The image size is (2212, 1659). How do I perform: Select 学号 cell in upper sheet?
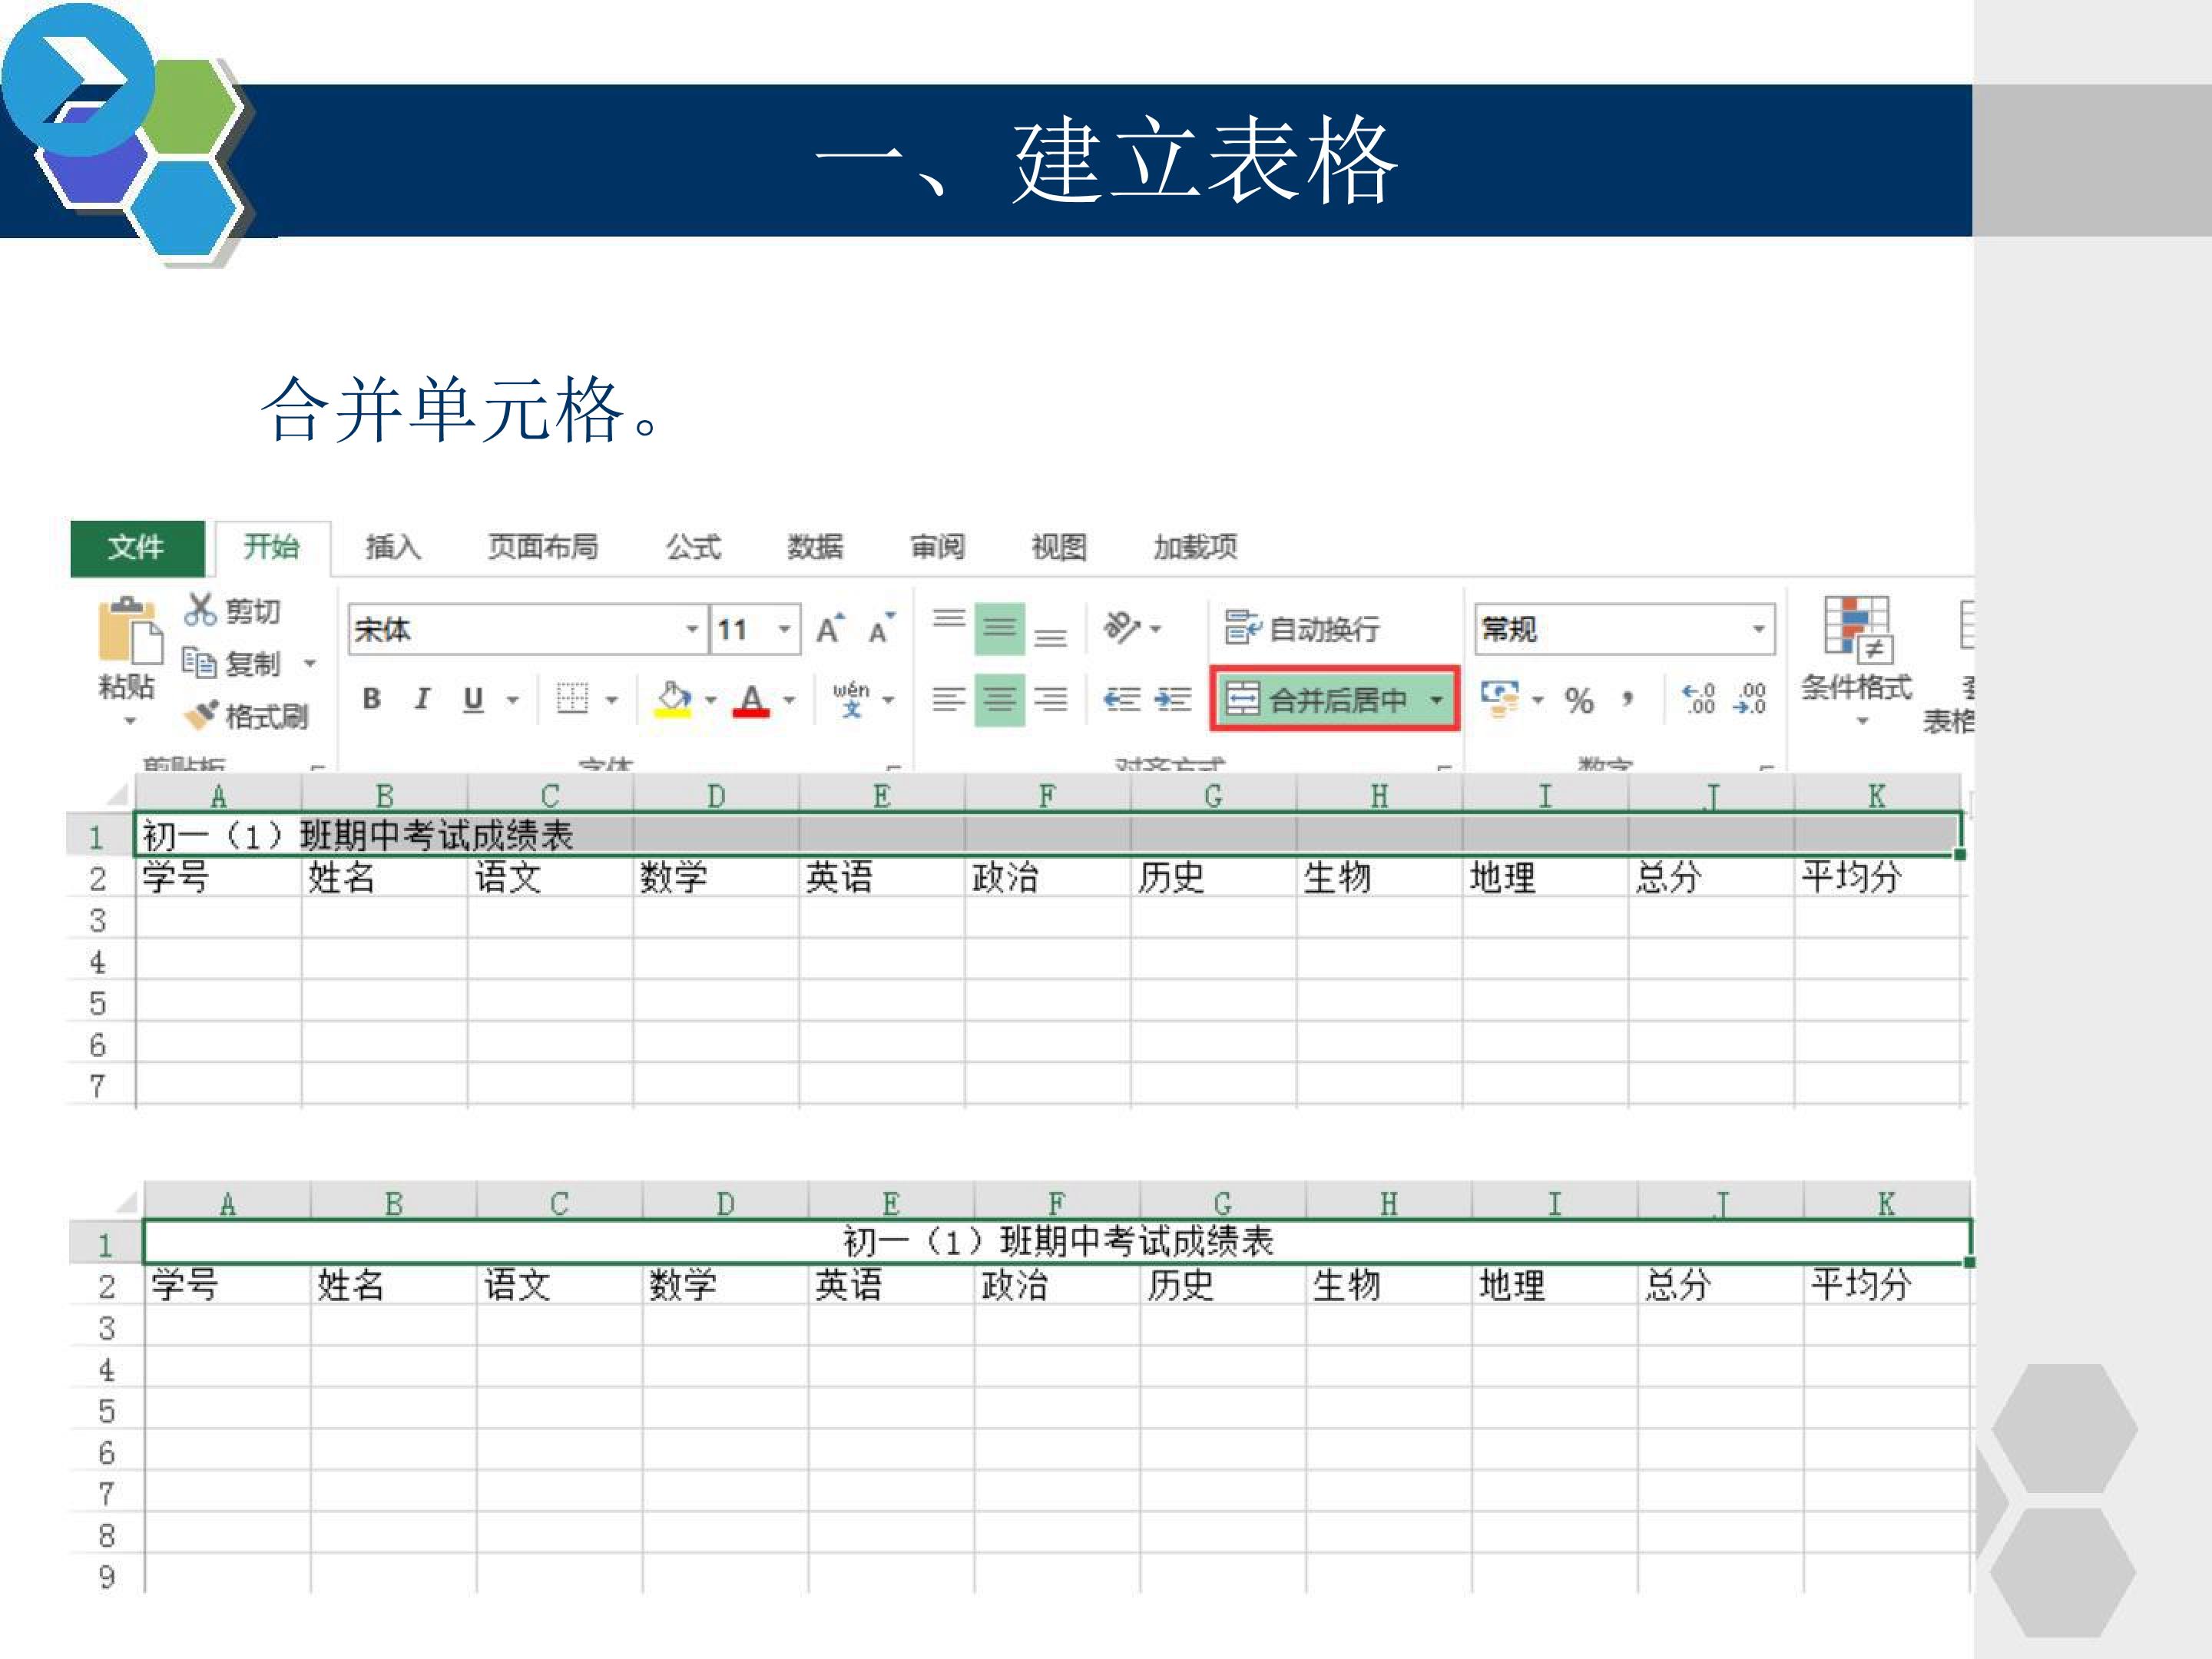[x=218, y=877]
